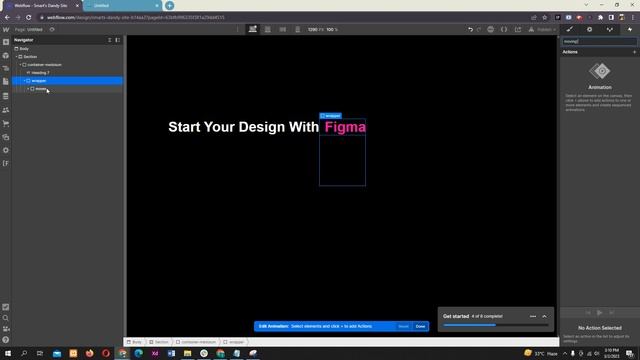This screenshot has width=640, height=360.
Task: Collapse the Section tree node
Action: tap(16, 57)
